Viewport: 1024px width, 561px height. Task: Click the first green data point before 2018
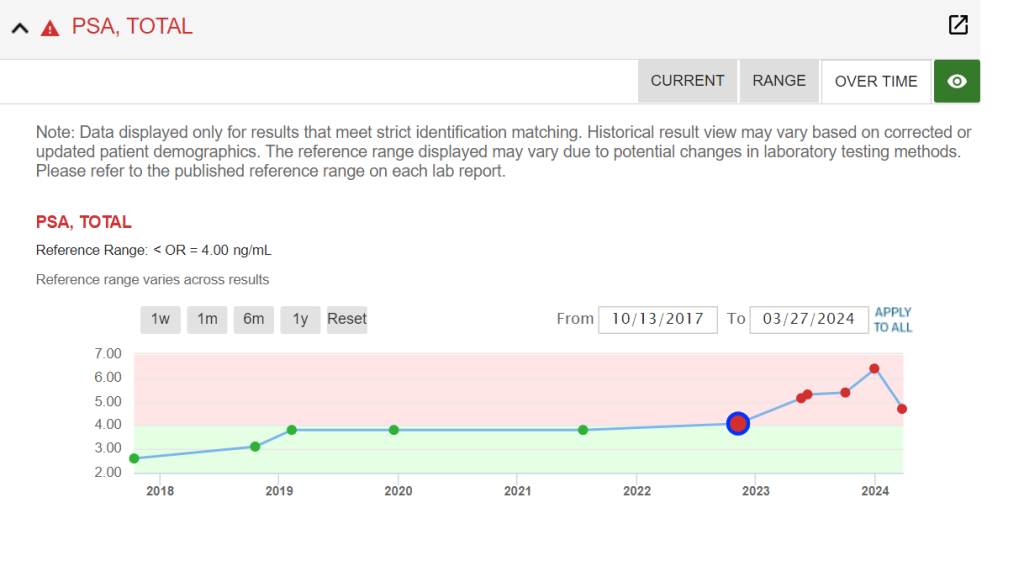[x=135, y=458]
